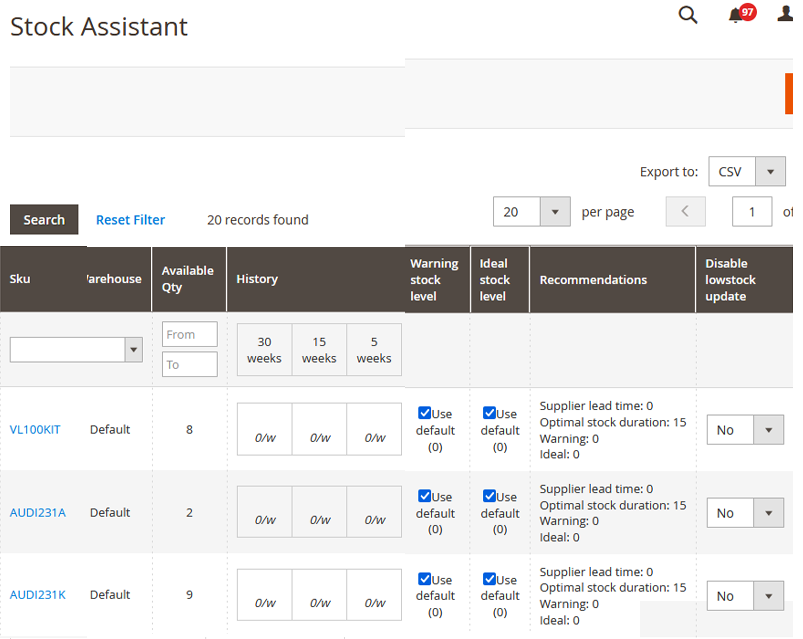Sort by Available Qty column header
This screenshot has width=803, height=639.
[188, 279]
